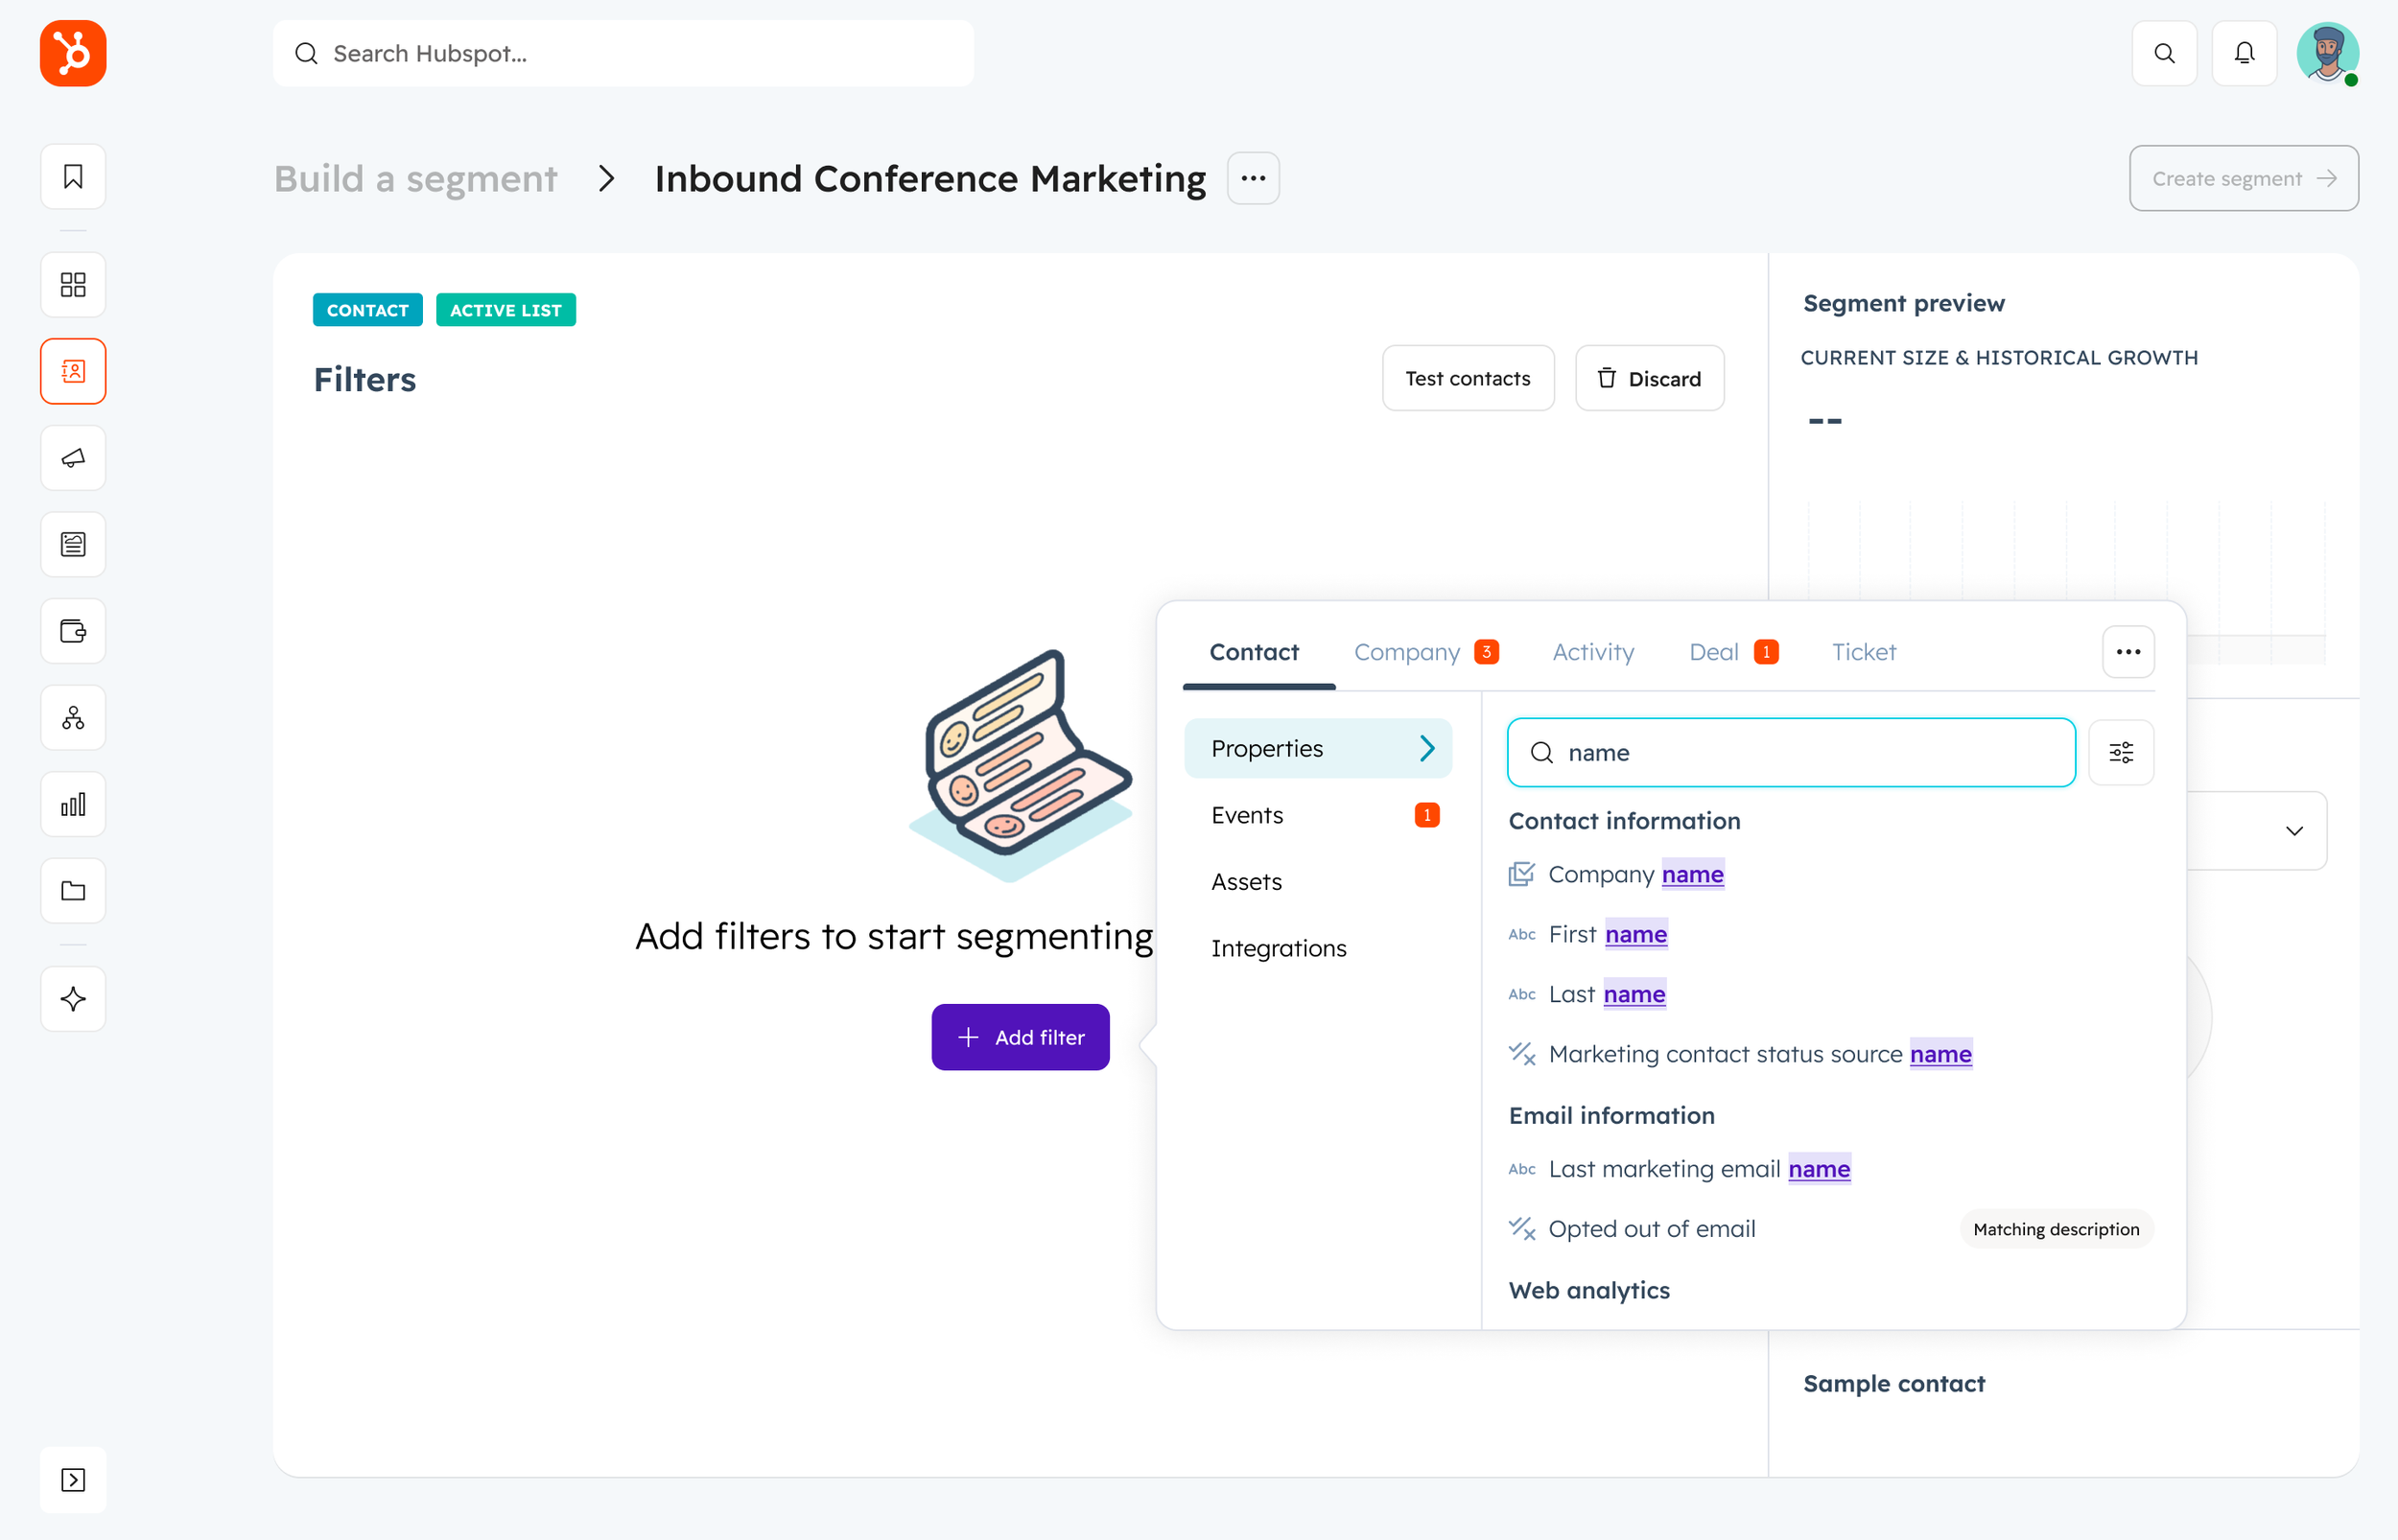Open segment name more options menu
Image resolution: width=2398 pixels, height=1540 pixels.
pos(1253,179)
